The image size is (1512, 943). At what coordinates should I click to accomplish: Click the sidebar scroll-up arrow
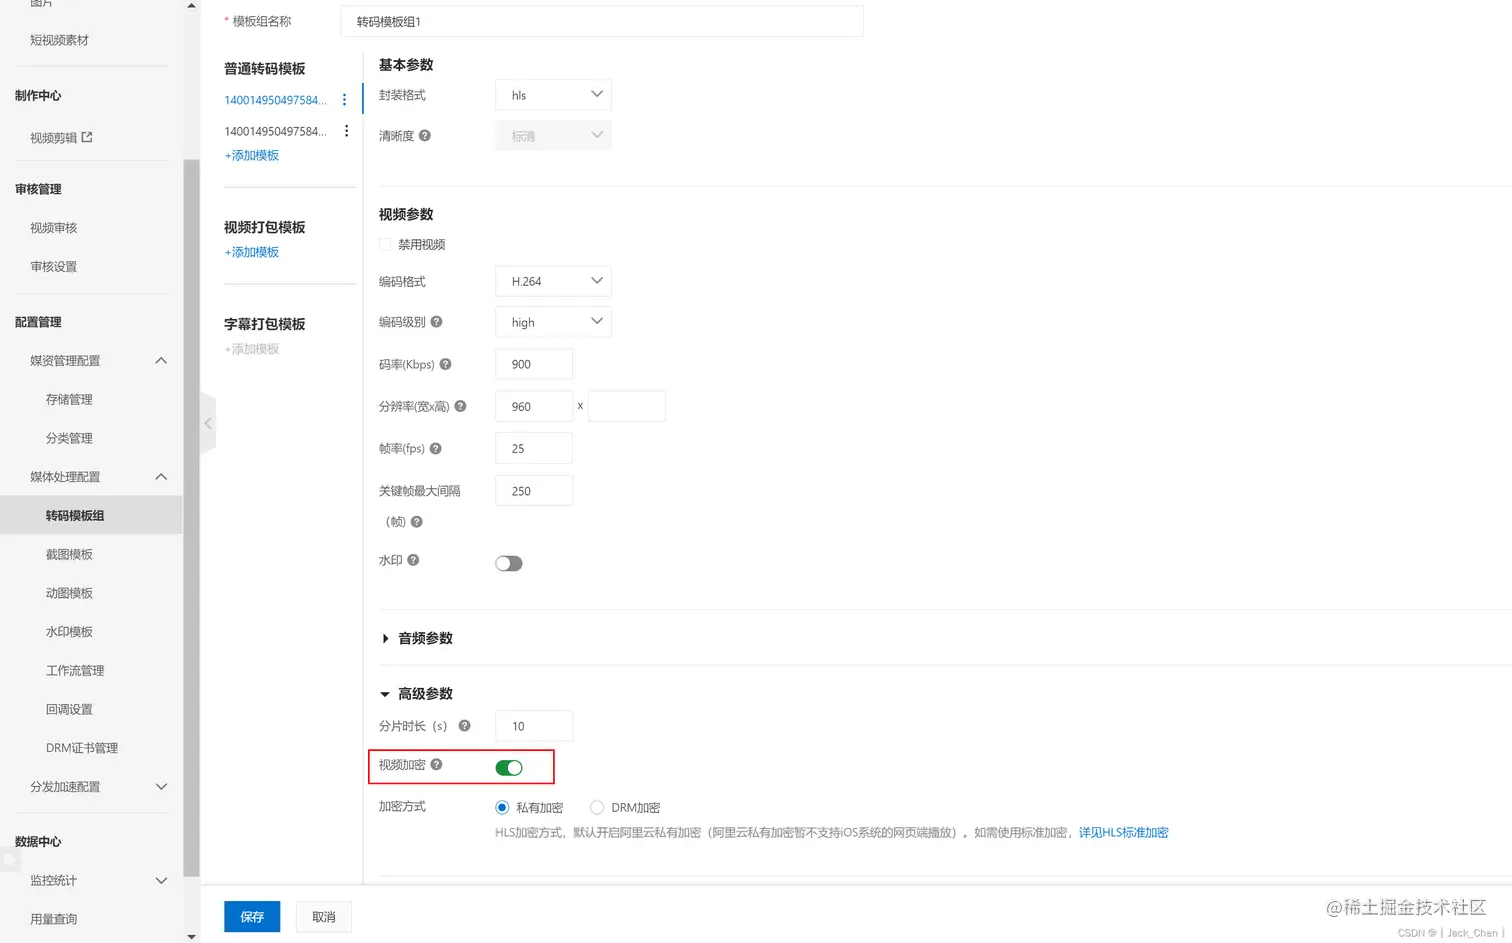191,5
